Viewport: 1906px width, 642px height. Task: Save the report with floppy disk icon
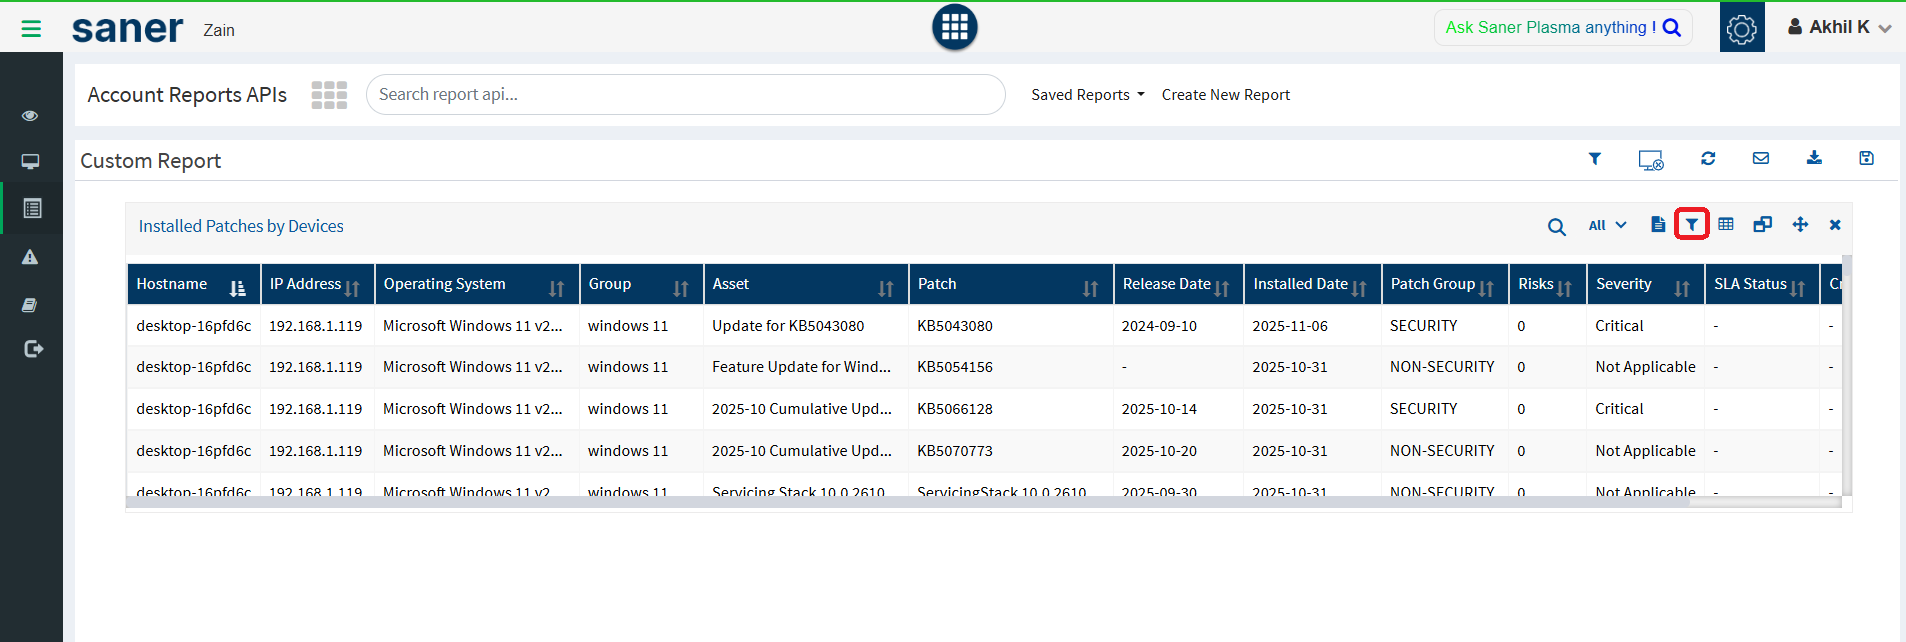pos(1866,158)
